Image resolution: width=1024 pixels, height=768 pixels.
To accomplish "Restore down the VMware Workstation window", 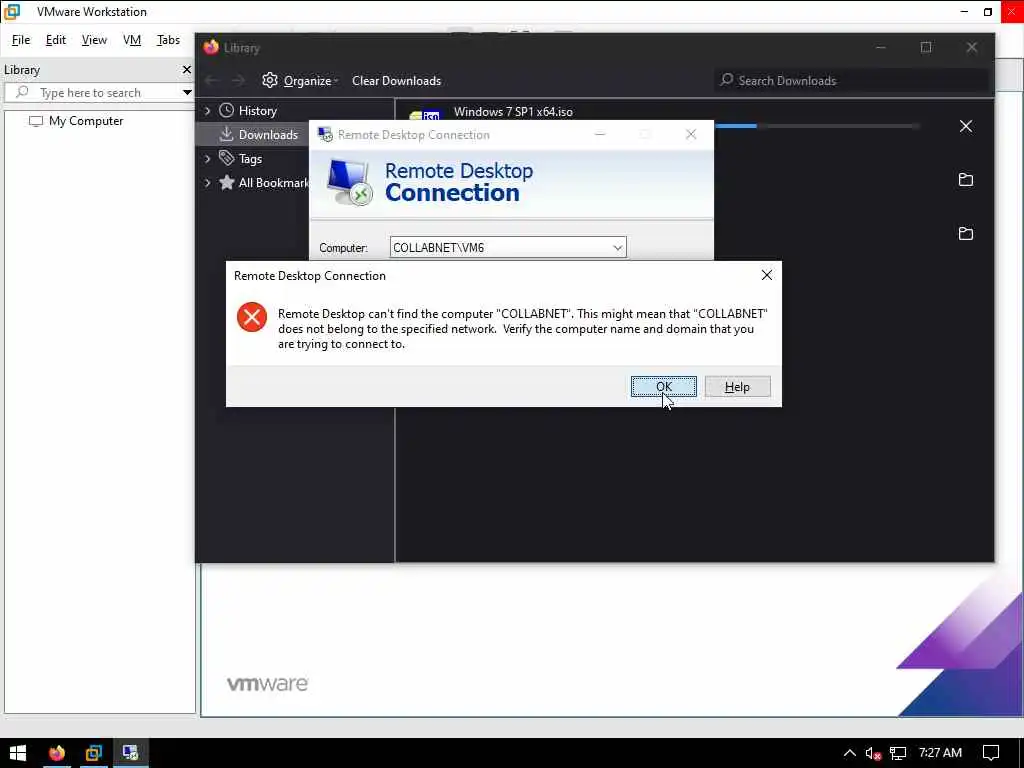I will point(987,12).
